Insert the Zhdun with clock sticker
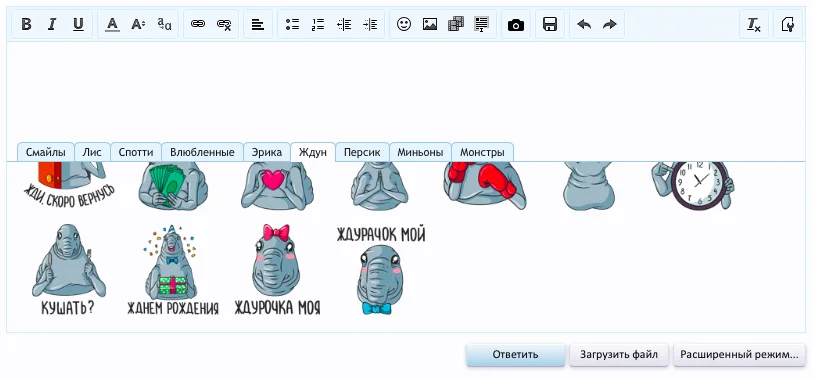The width and height of the screenshot is (813, 379). pos(693,186)
